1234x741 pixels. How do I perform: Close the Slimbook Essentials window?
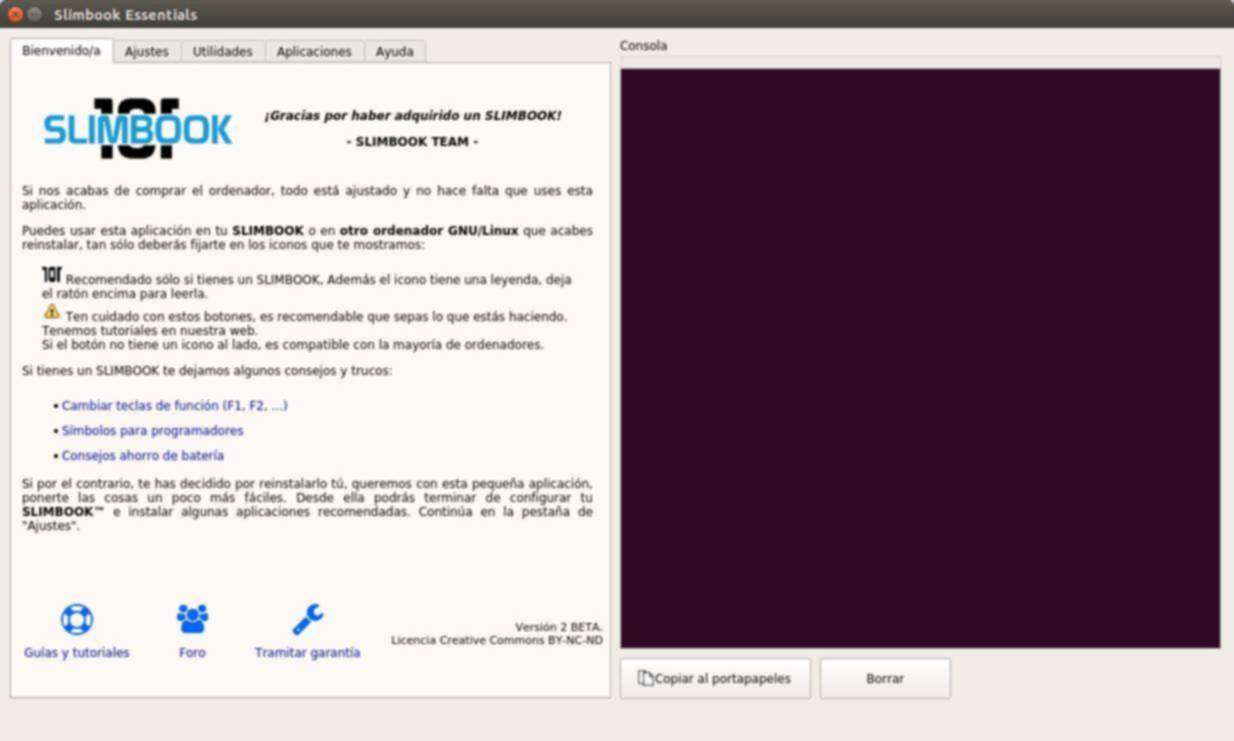pos(15,14)
